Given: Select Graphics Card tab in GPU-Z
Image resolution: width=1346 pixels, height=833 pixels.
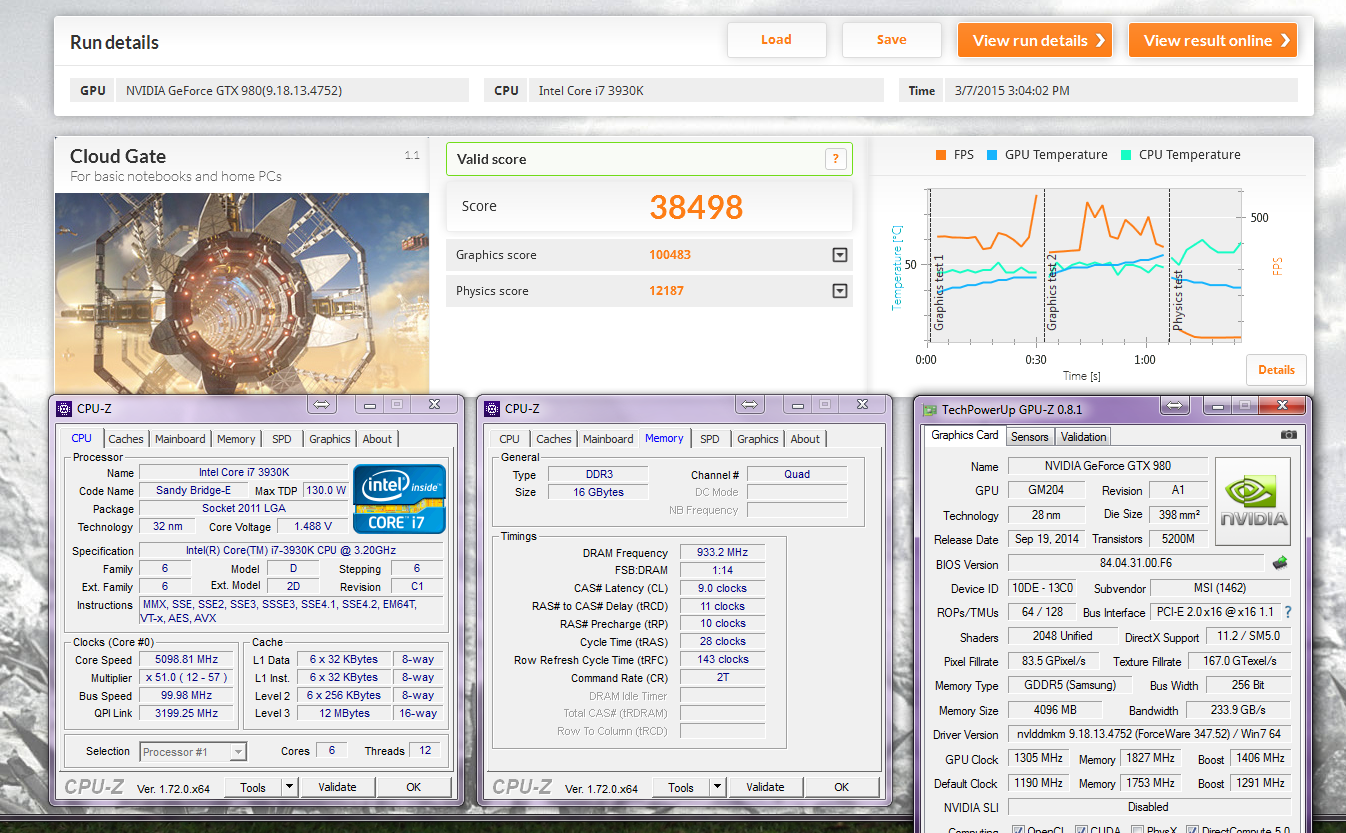Looking at the screenshot, I should pos(965,435).
